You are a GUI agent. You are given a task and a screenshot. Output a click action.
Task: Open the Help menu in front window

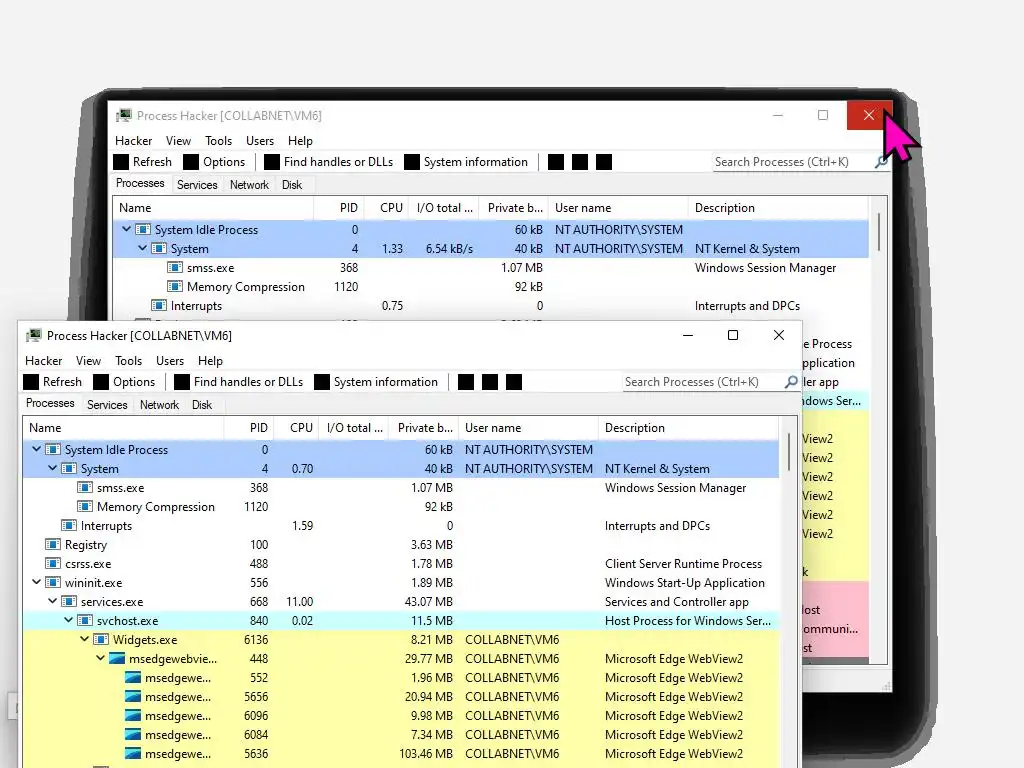[x=210, y=360]
